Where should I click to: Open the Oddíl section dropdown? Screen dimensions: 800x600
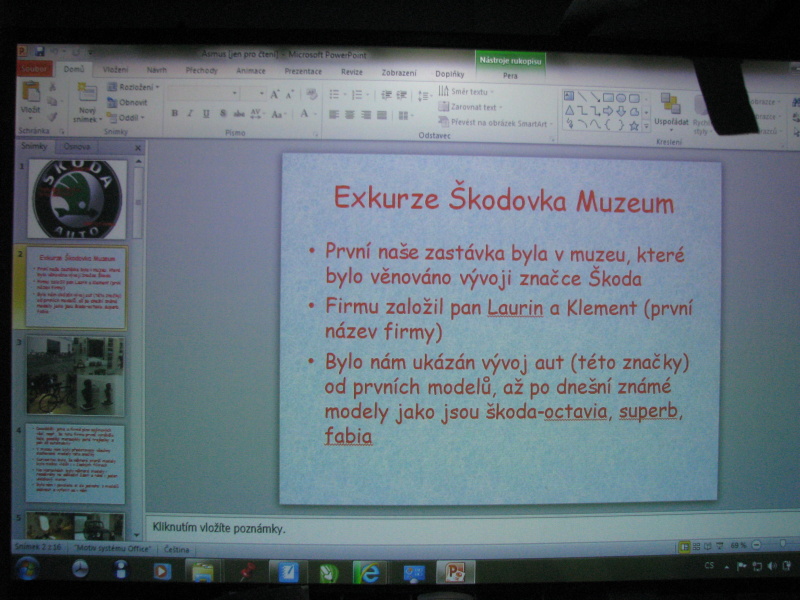pyautogui.click(x=126, y=118)
